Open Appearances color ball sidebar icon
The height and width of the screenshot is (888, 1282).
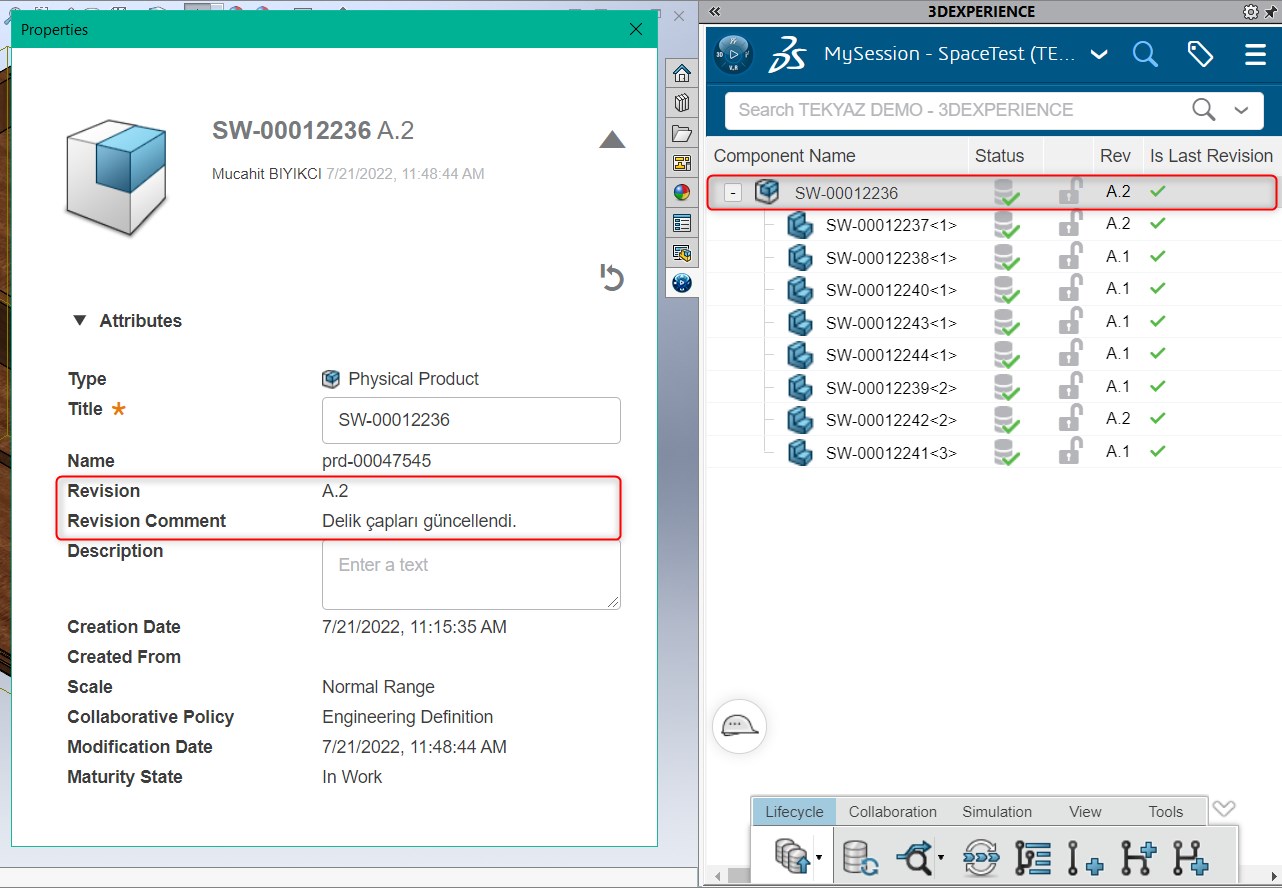pos(682,193)
